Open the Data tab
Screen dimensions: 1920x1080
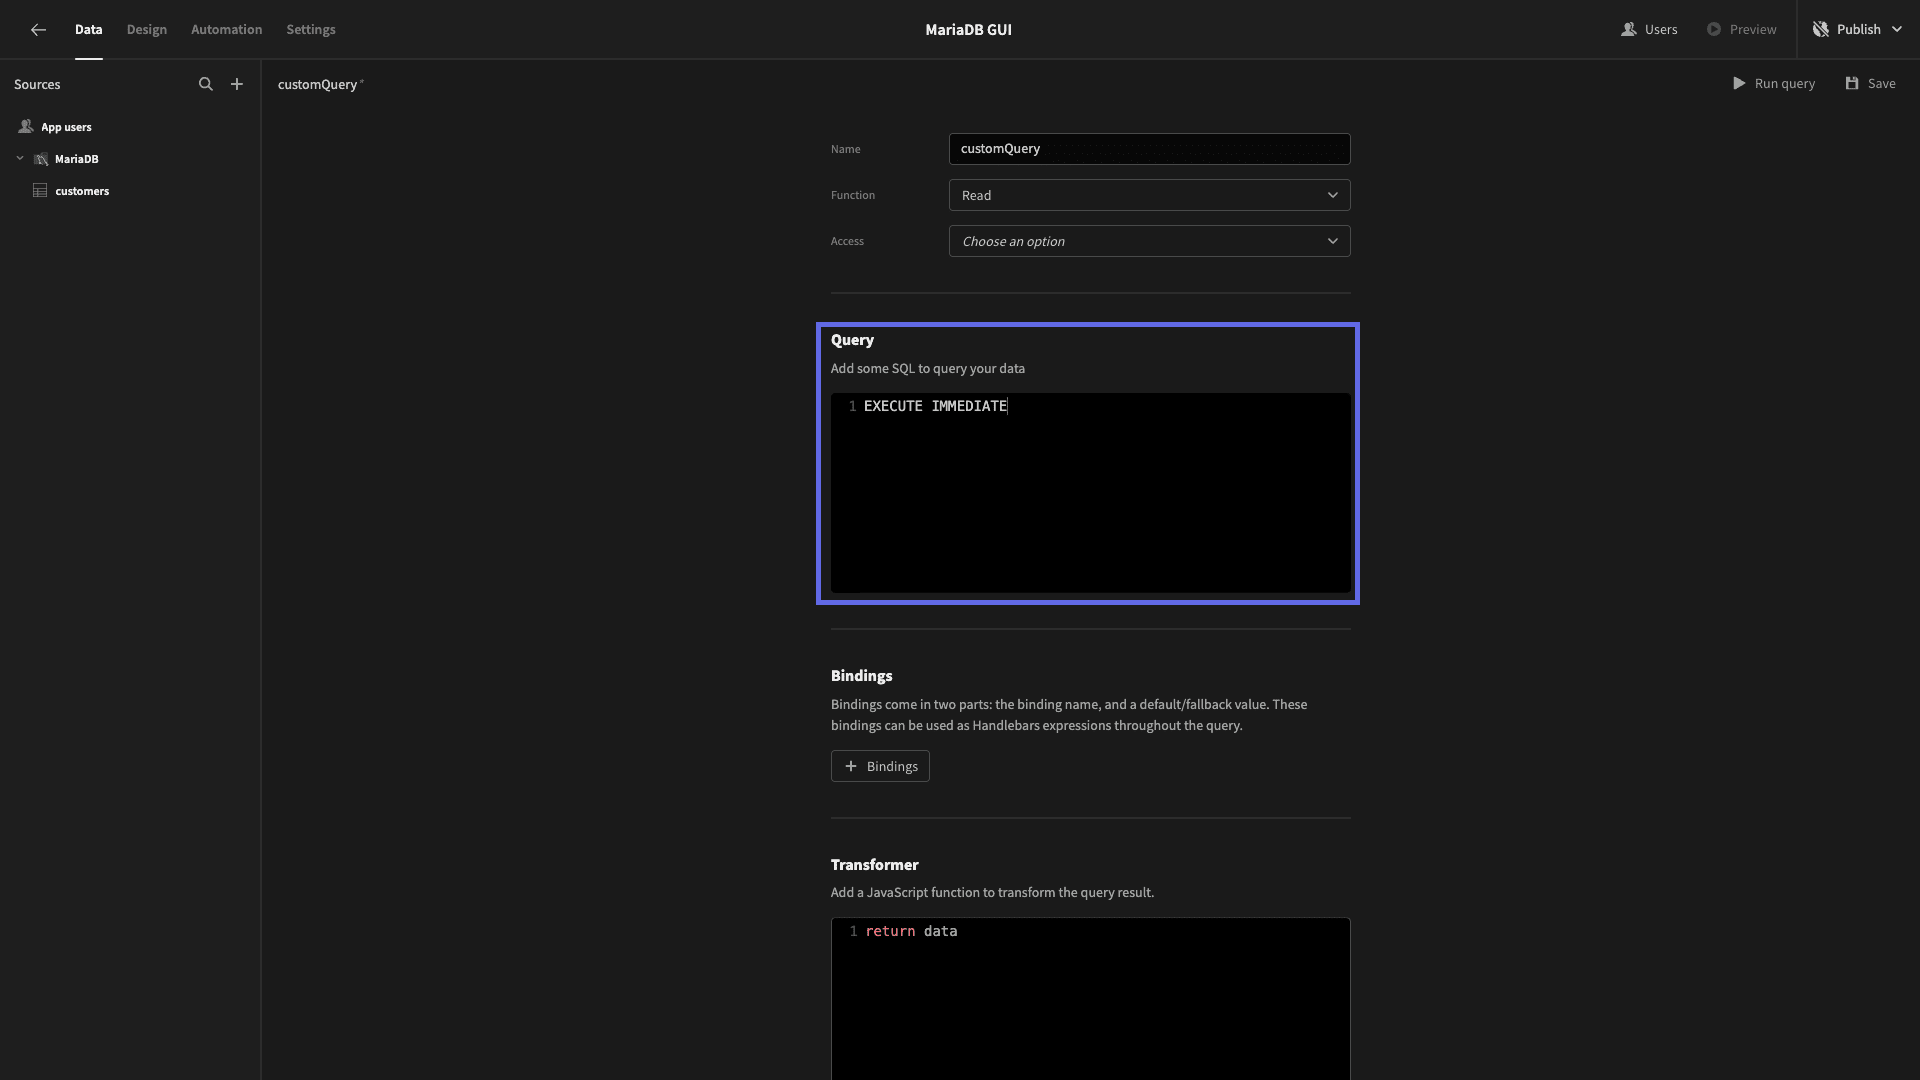click(89, 30)
